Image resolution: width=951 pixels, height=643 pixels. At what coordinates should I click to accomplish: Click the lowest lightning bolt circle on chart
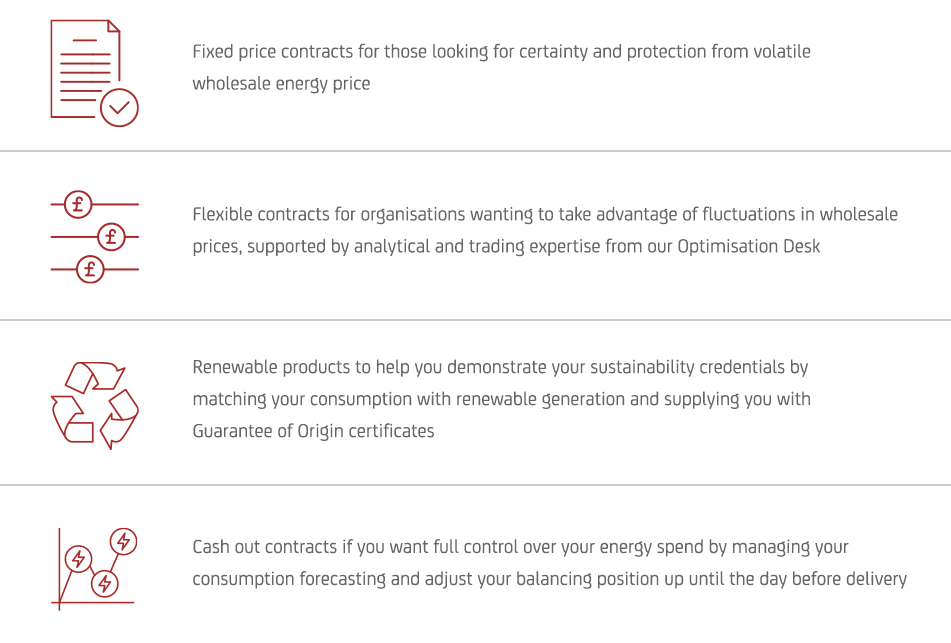coord(104,584)
